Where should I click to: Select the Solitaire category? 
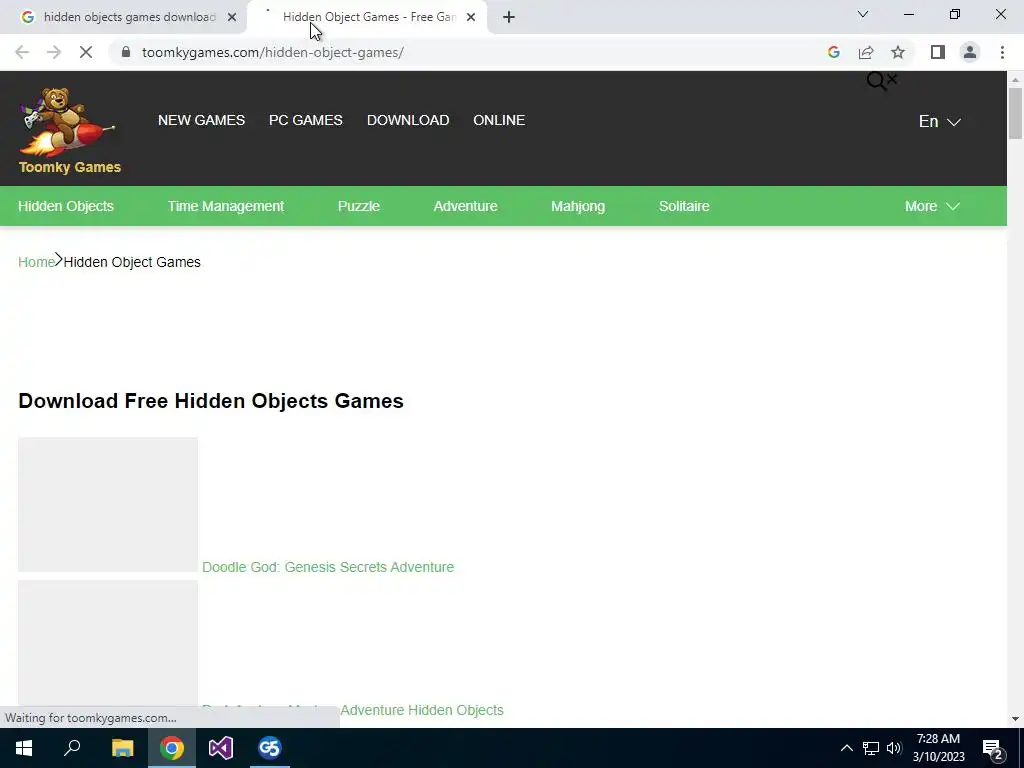tap(684, 206)
